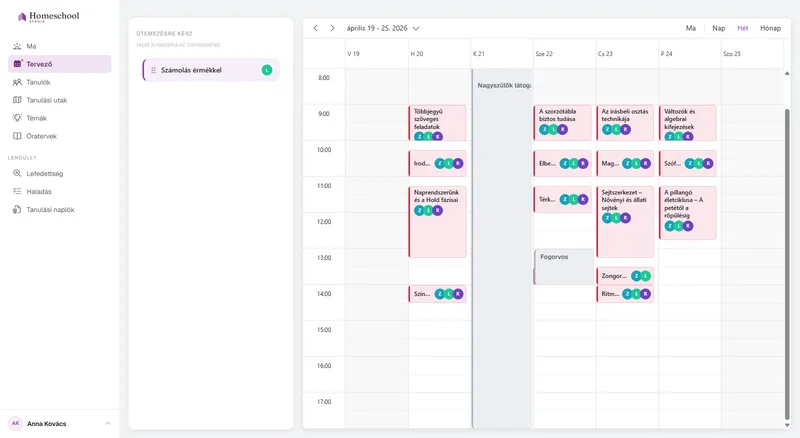Click the Lefedettség search icon
This screenshot has width=800, height=438.
17,174
